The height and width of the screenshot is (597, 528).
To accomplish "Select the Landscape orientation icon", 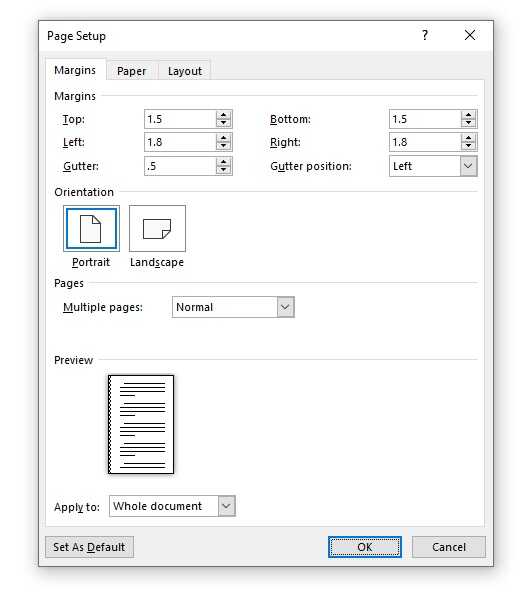I will [157, 228].
